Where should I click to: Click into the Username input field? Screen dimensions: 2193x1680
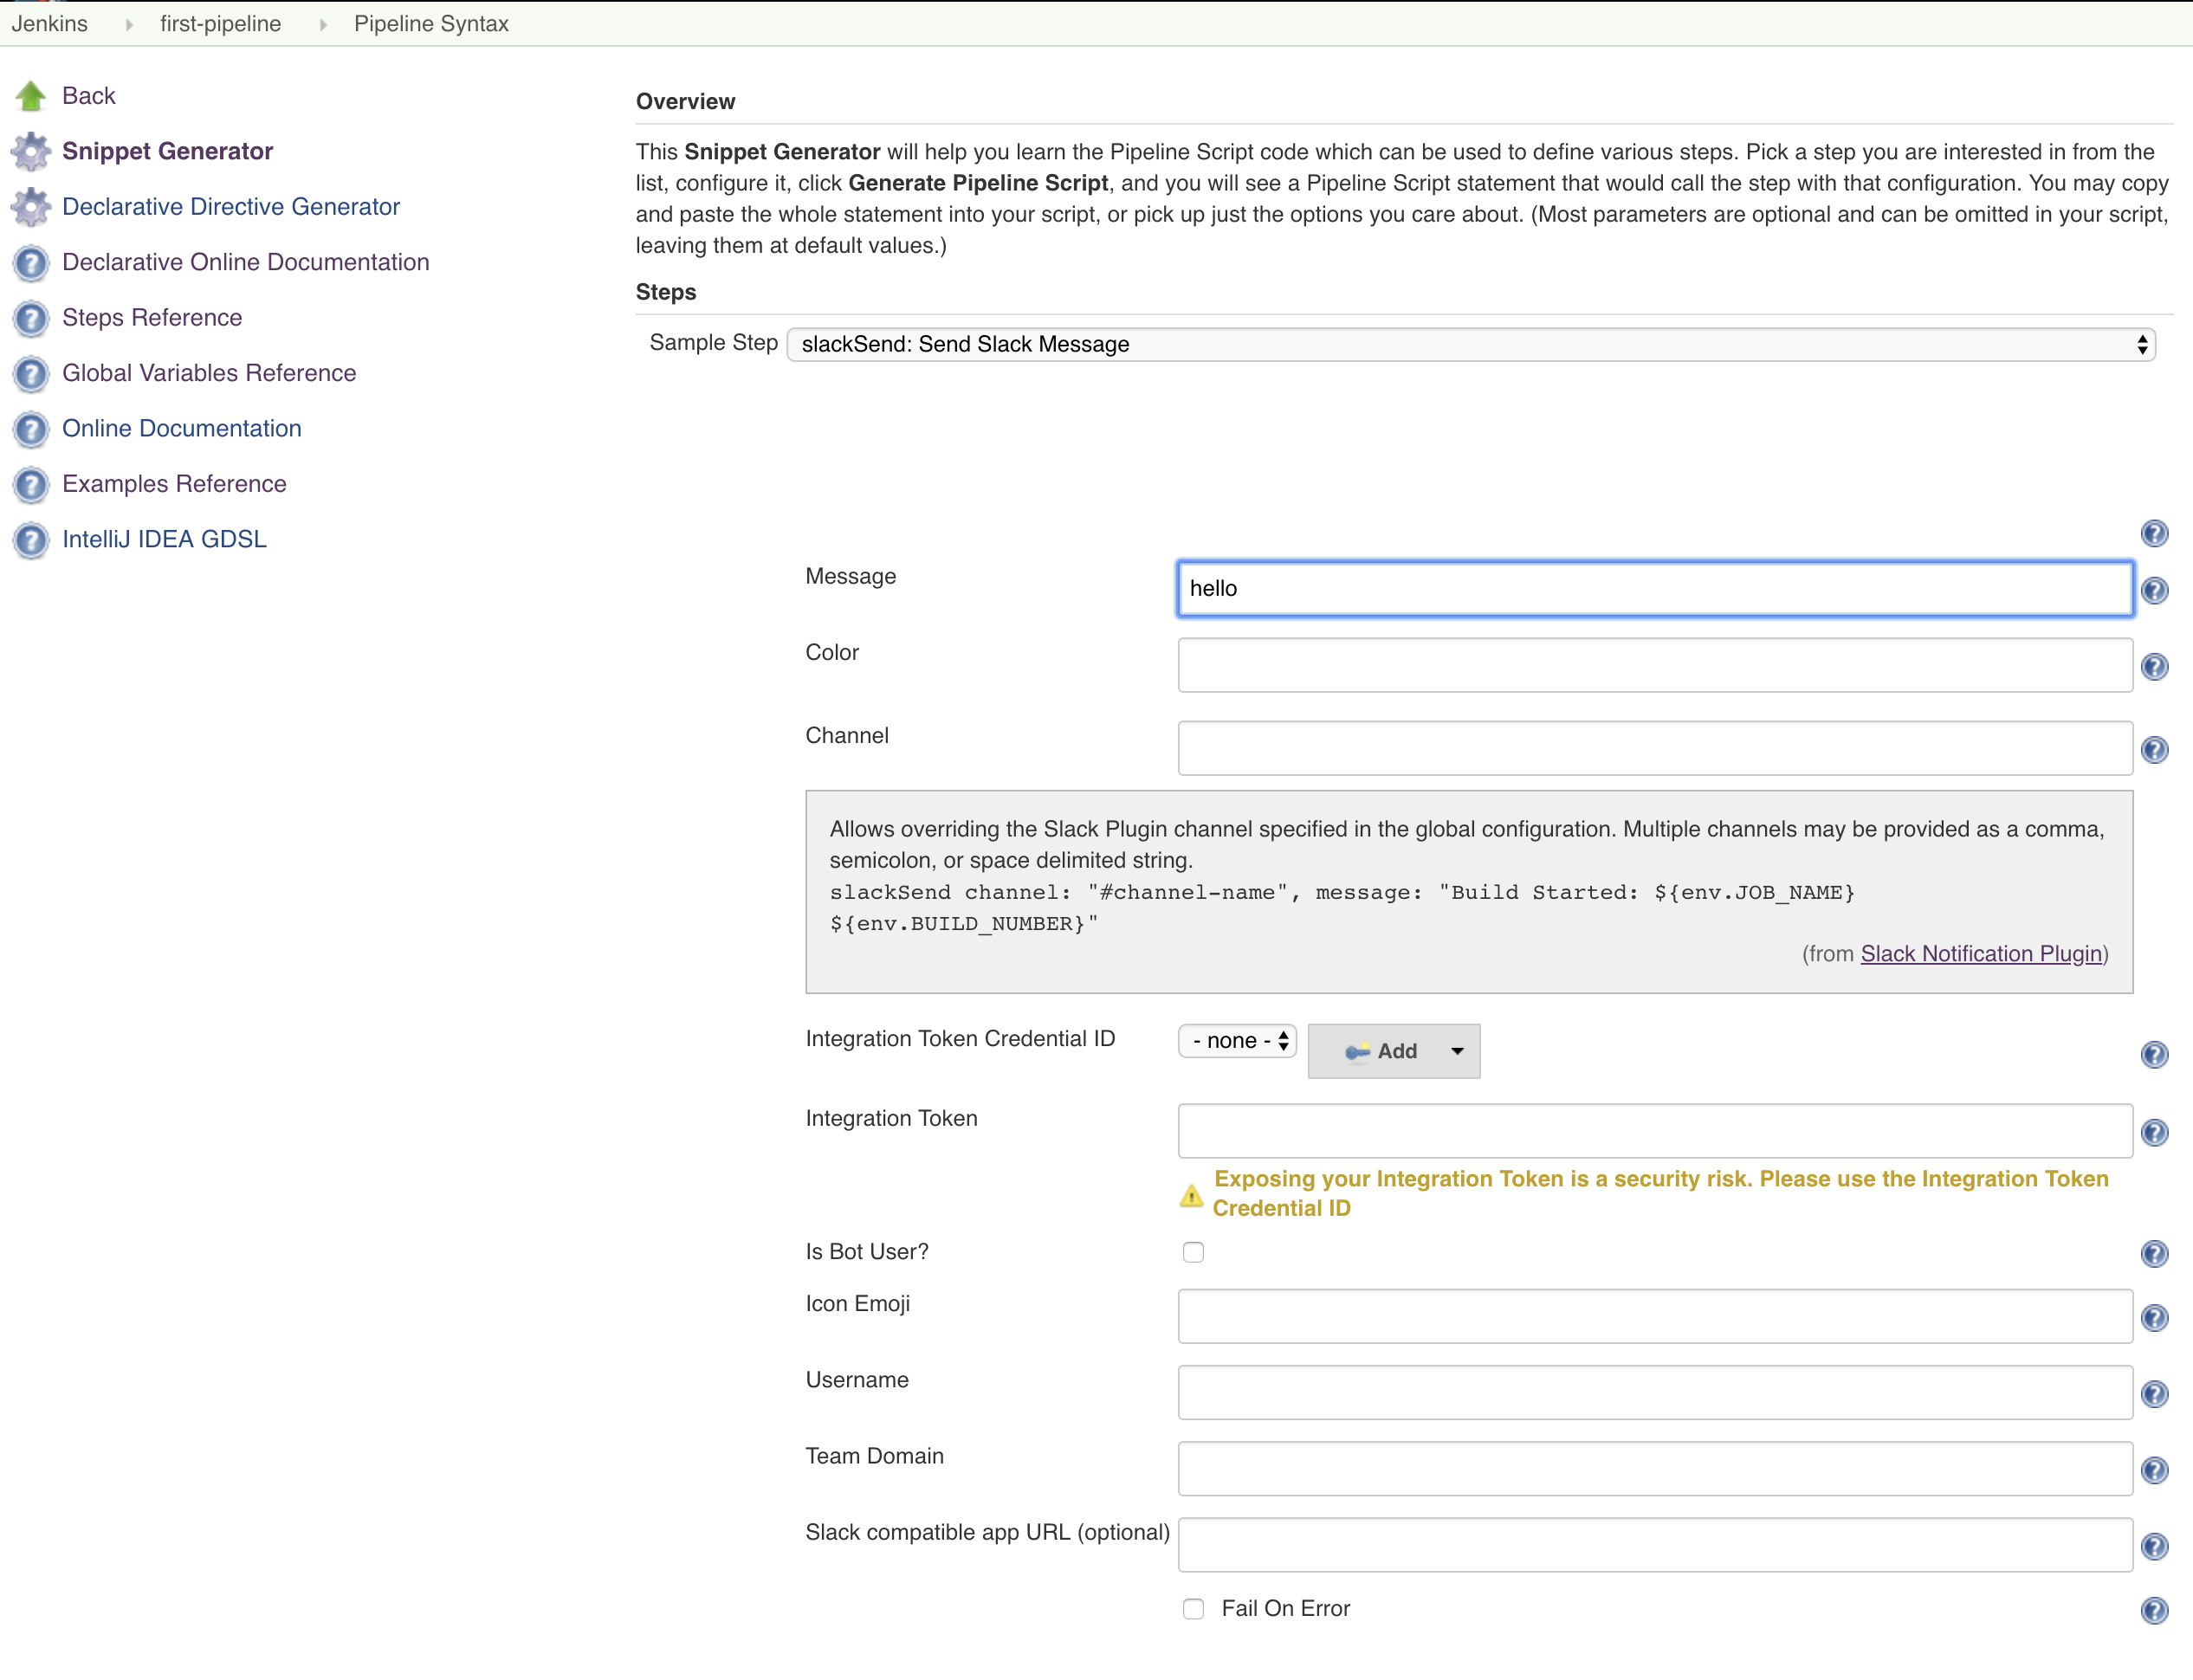point(1654,1392)
